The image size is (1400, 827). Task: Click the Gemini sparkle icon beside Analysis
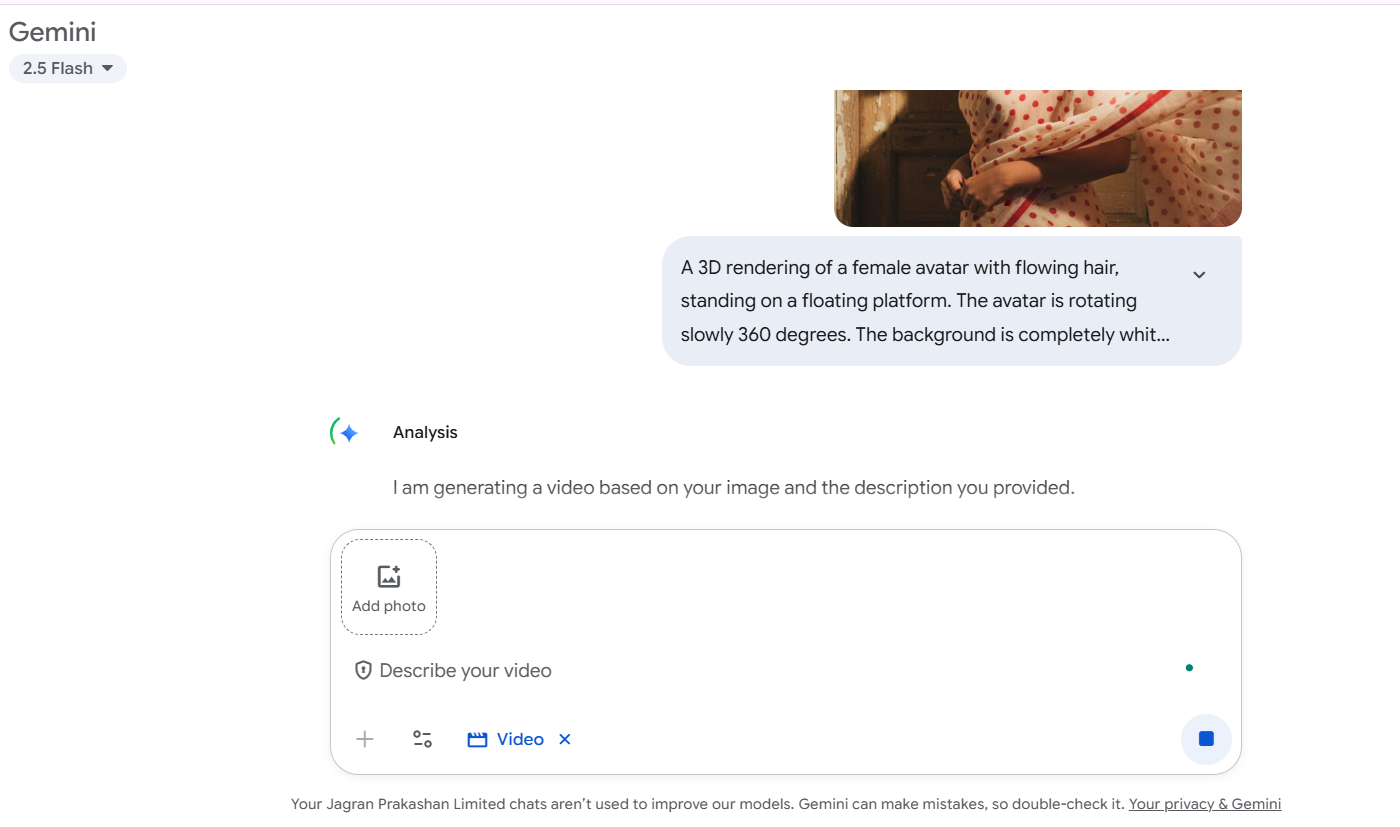[x=348, y=433]
